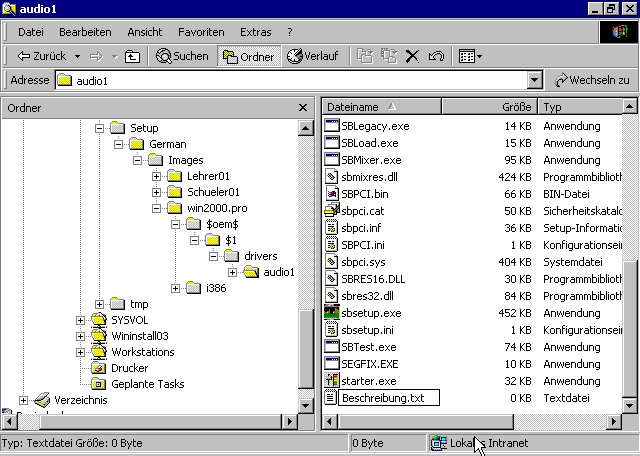
Task: Click the Beschreibung.txt rename field
Action: (389, 398)
